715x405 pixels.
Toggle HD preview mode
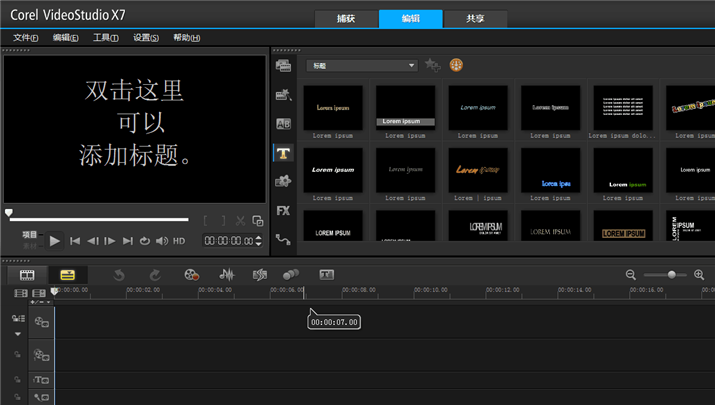pyautogui.click(x=179, y=241)
